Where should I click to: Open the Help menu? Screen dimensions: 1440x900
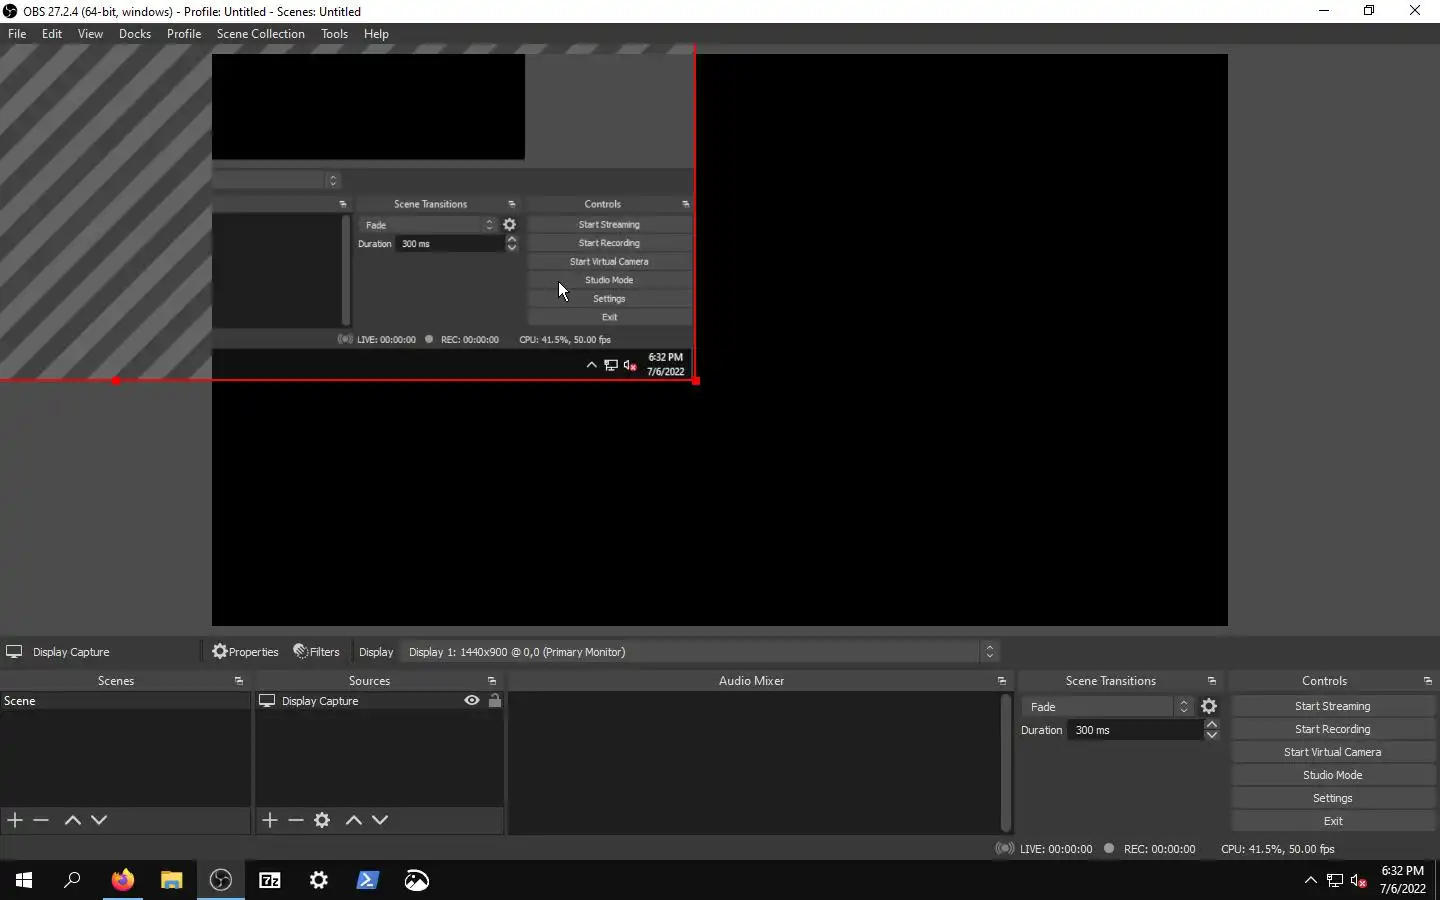tap(376, 34)
